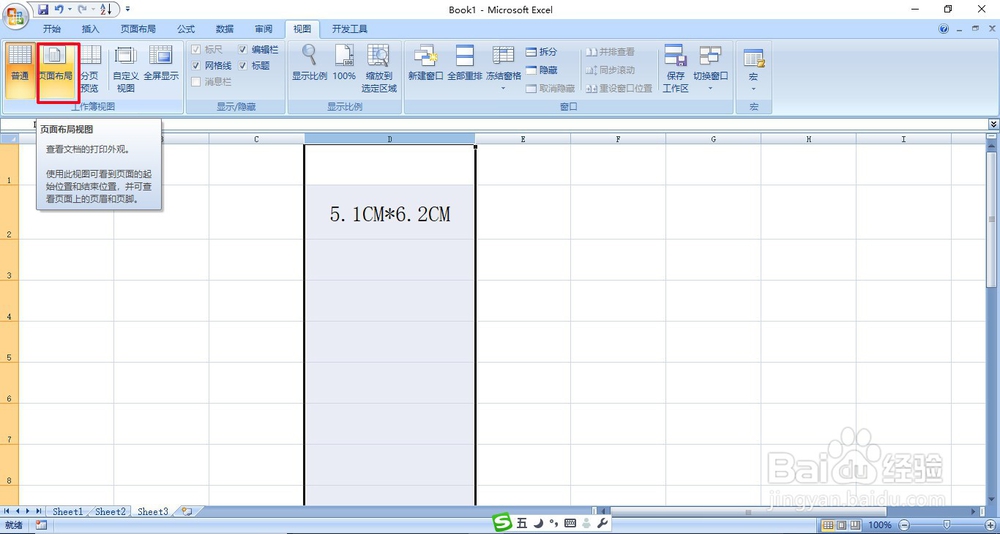
Task: Switch to Page Layout (页面布局) view
Action: (58, 72)
